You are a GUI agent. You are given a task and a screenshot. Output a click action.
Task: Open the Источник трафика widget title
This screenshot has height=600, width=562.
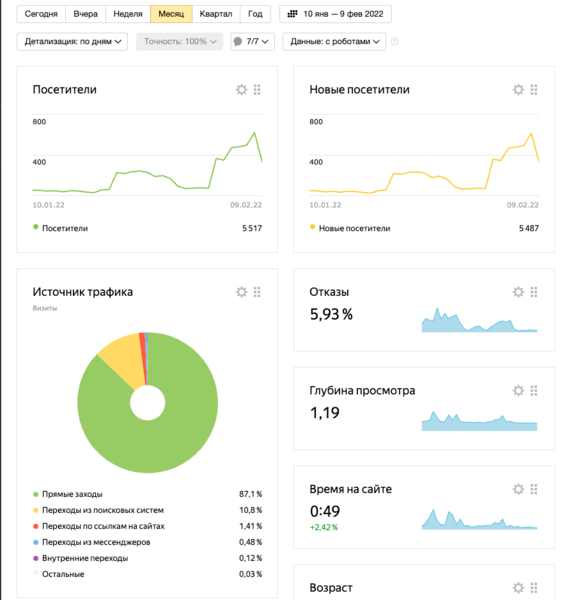[83, 292]
